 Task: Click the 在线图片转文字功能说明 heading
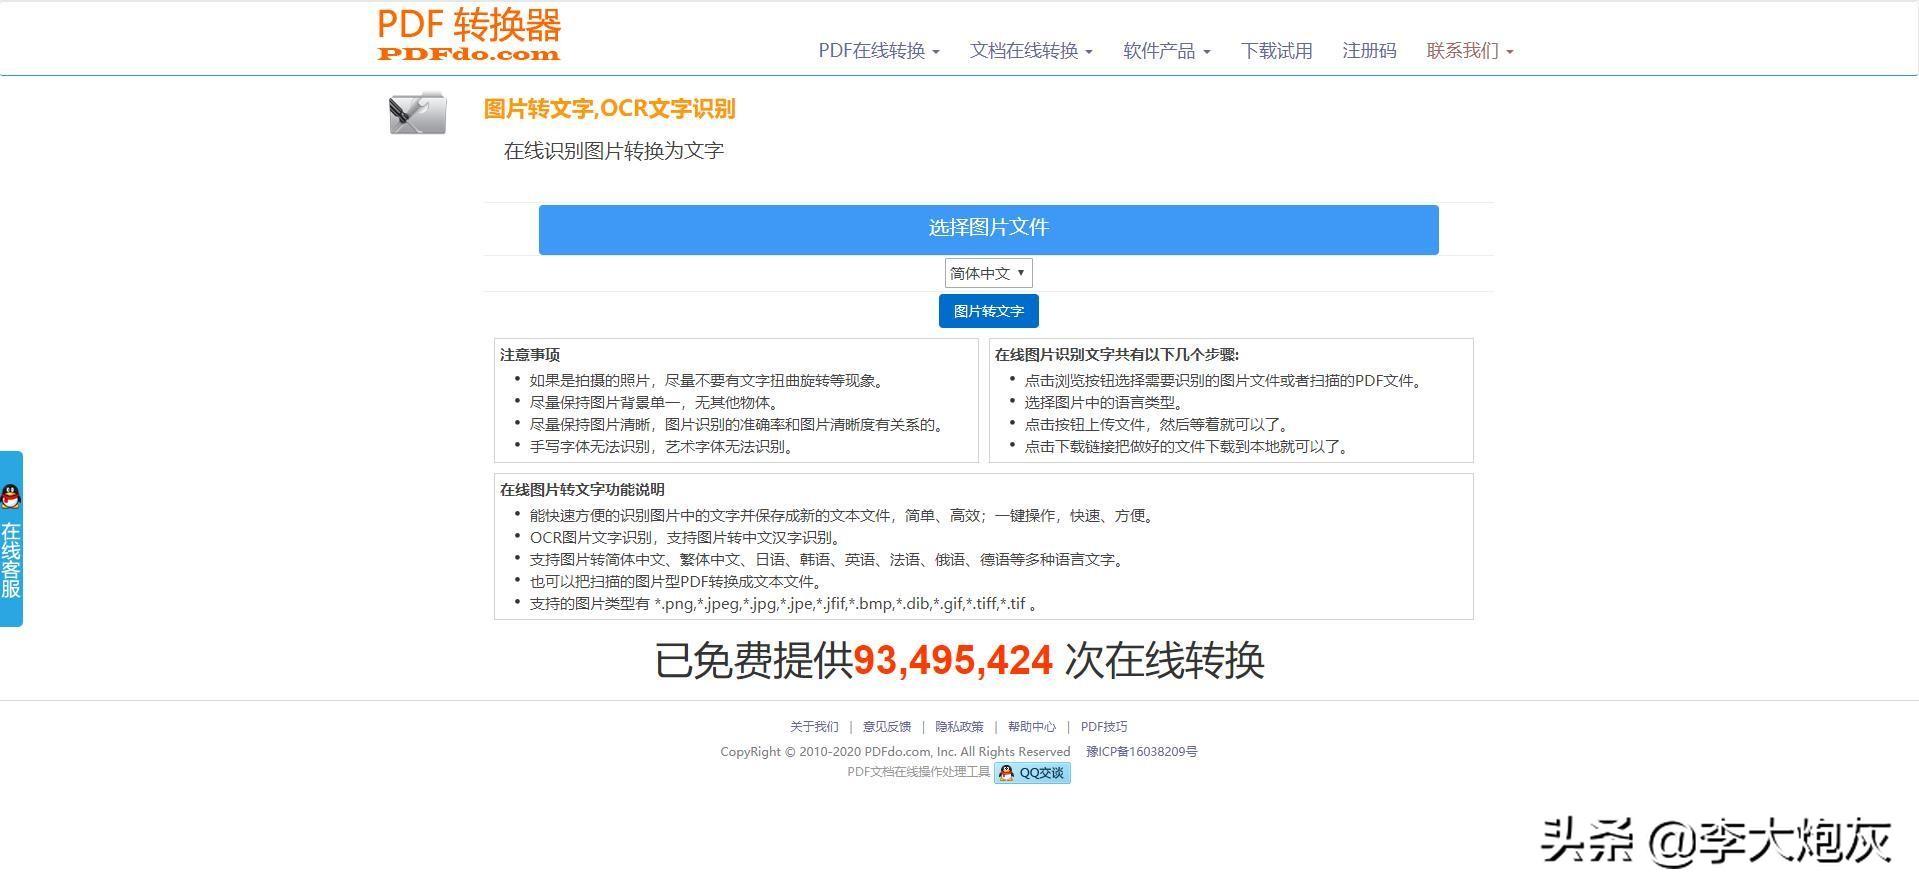pyautogui.click(x=582, y=490)
